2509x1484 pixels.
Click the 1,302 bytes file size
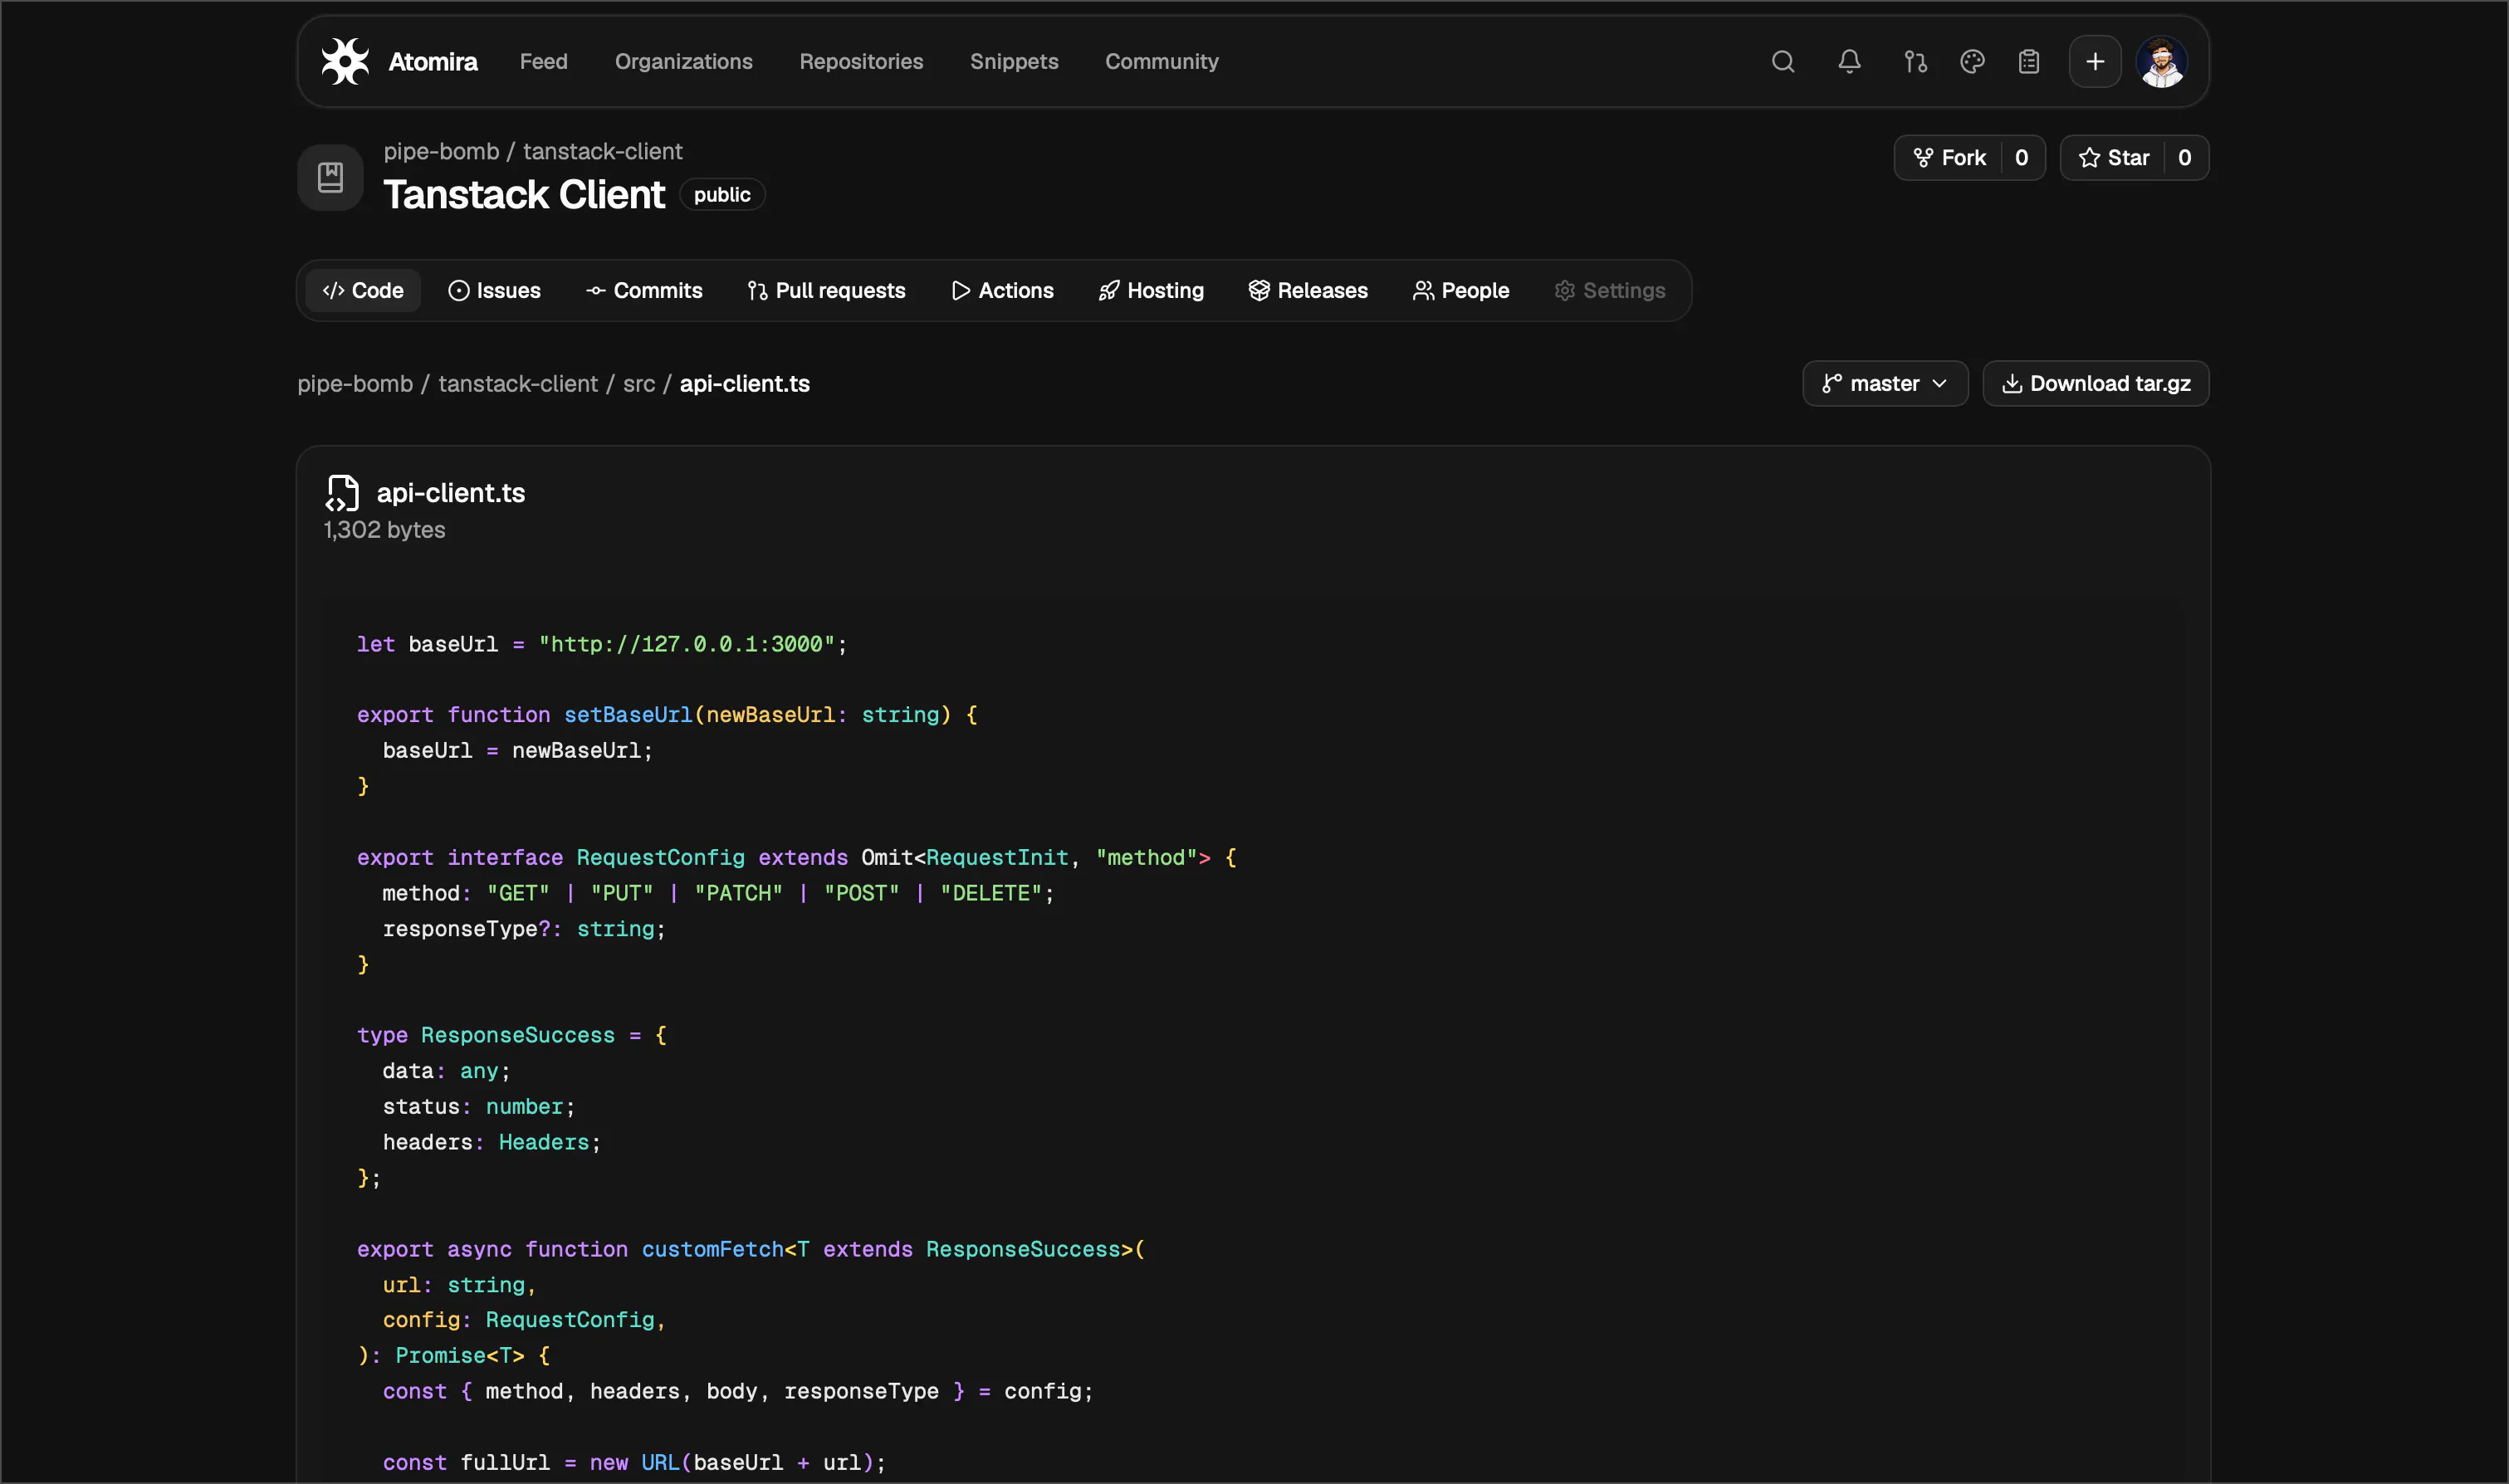[x=384, y=530]
